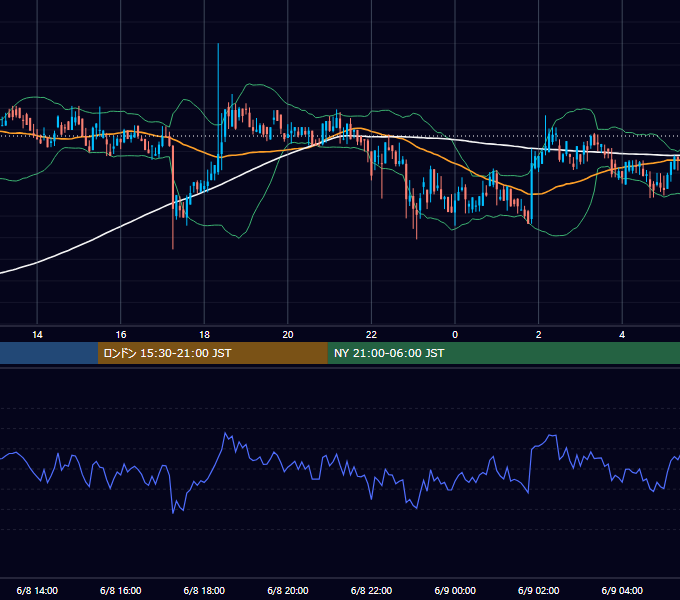Click the 6/8 16:00 time label

pos(121,590)
